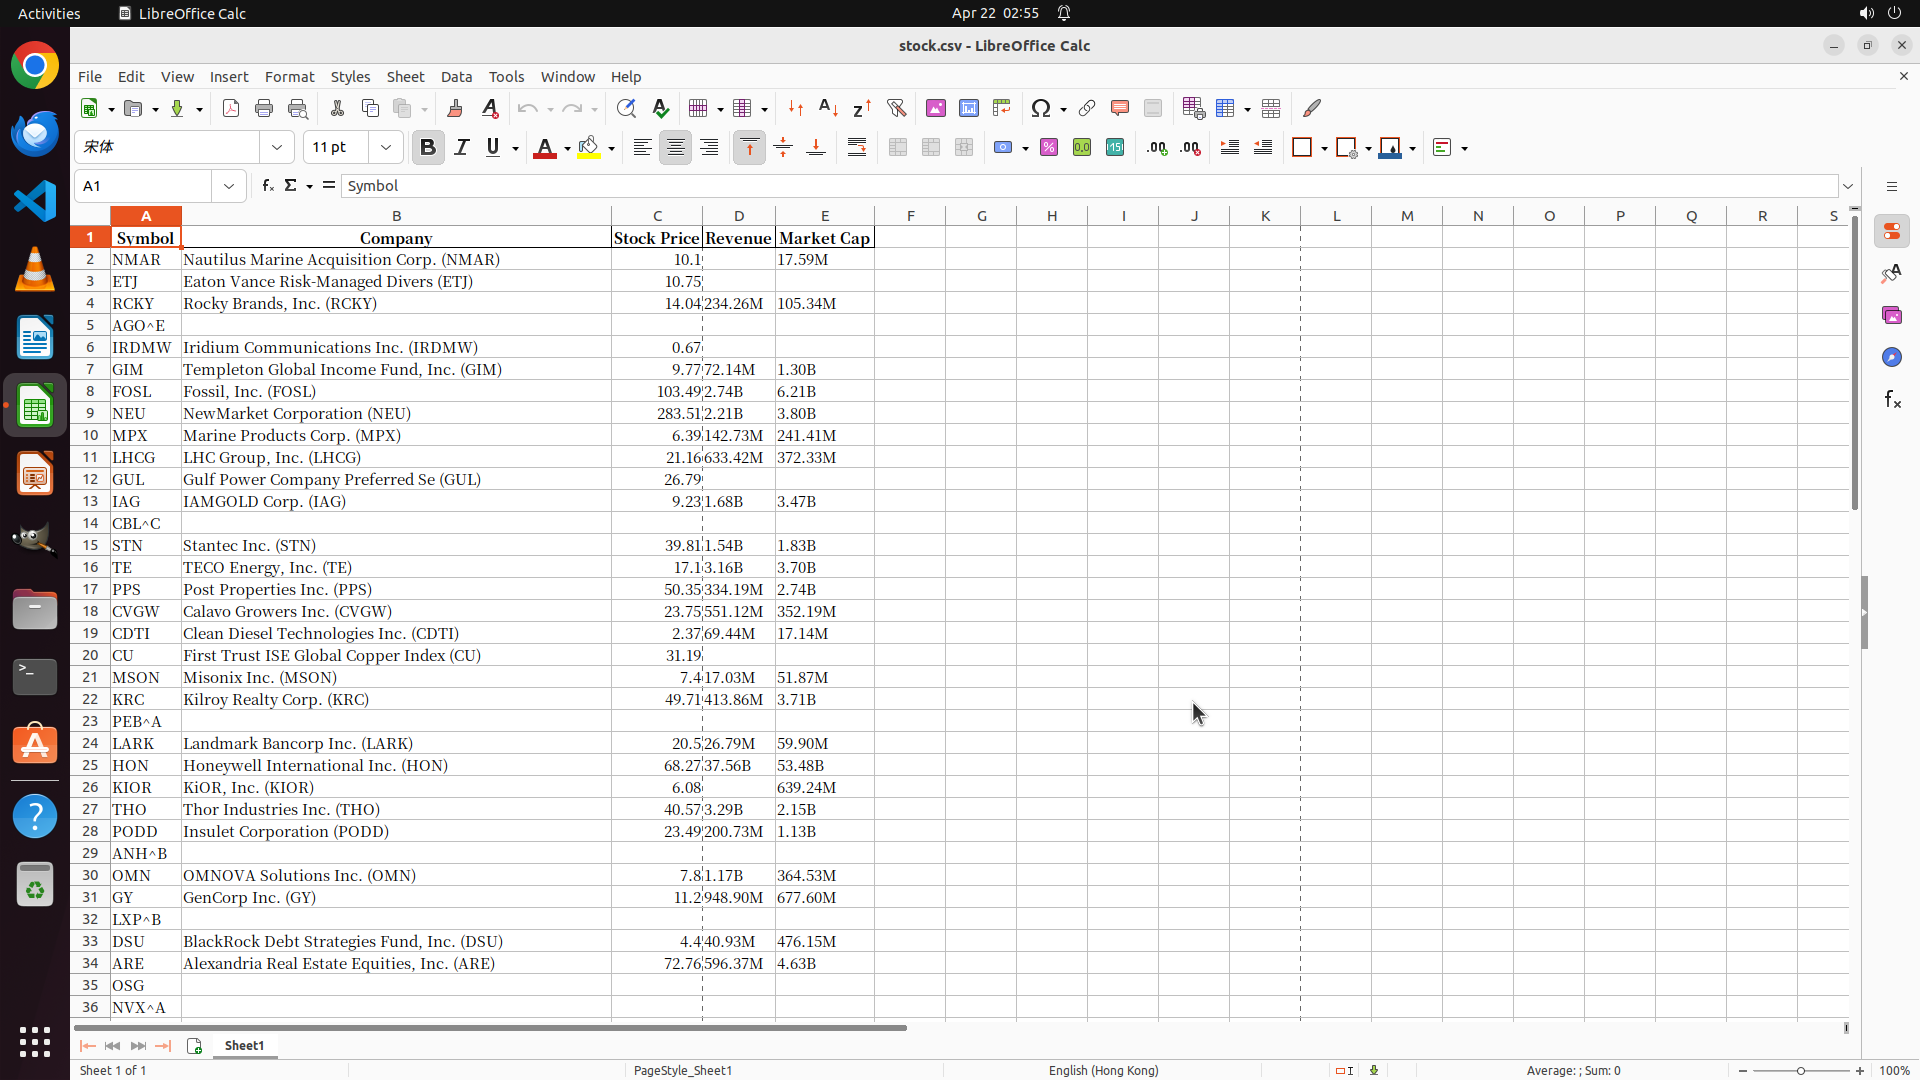This screenshot has width=1920, height=1080.
Task: Open the AutoFilter tool
Action: point(896,108)
